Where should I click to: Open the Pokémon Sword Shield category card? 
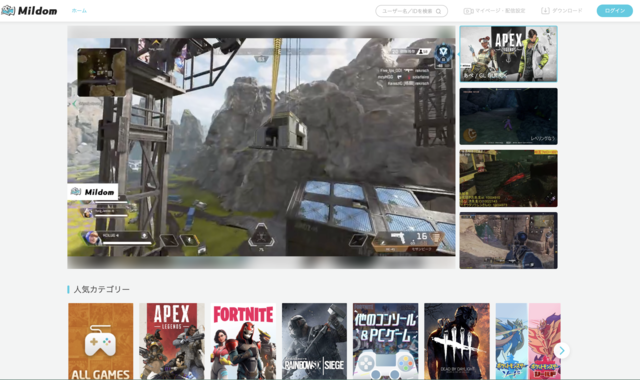coord(528,341)
